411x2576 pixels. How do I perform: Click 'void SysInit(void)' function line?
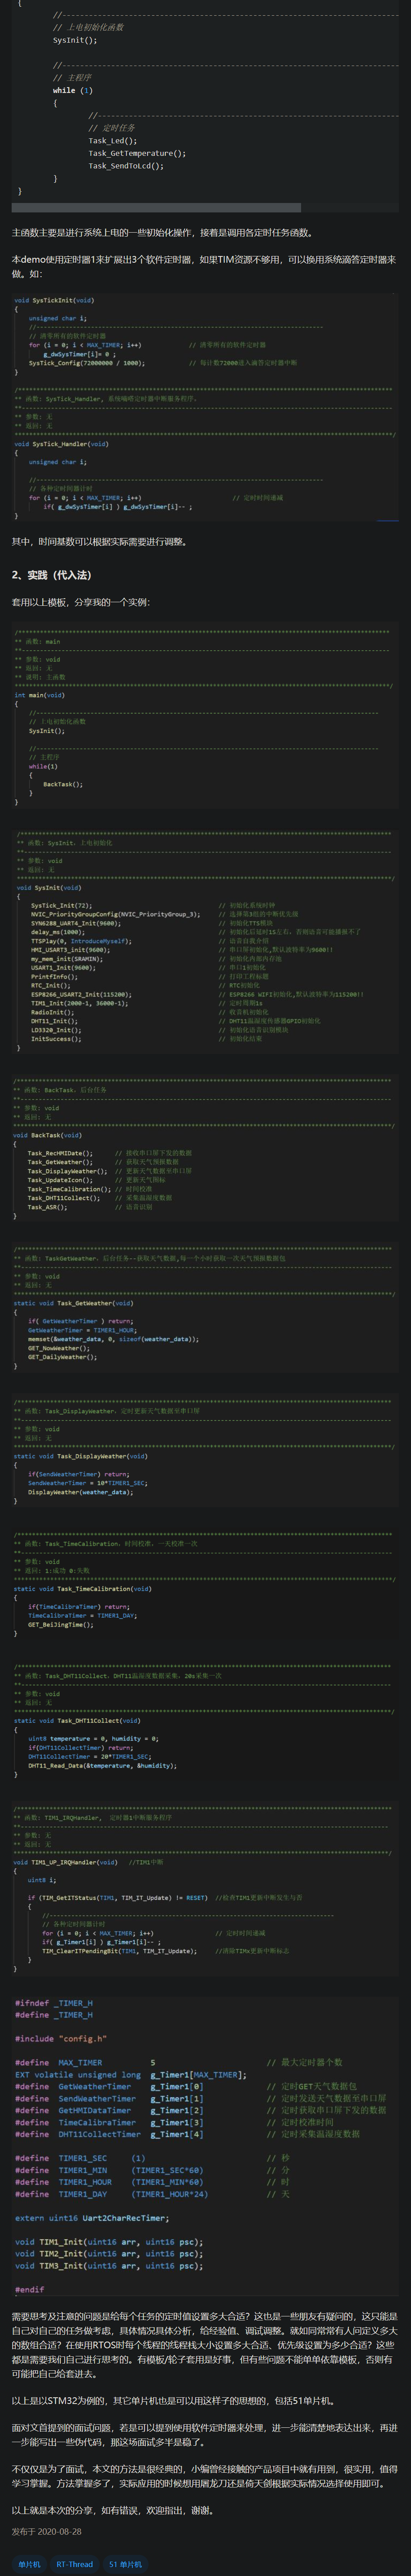tap(49, 887)
